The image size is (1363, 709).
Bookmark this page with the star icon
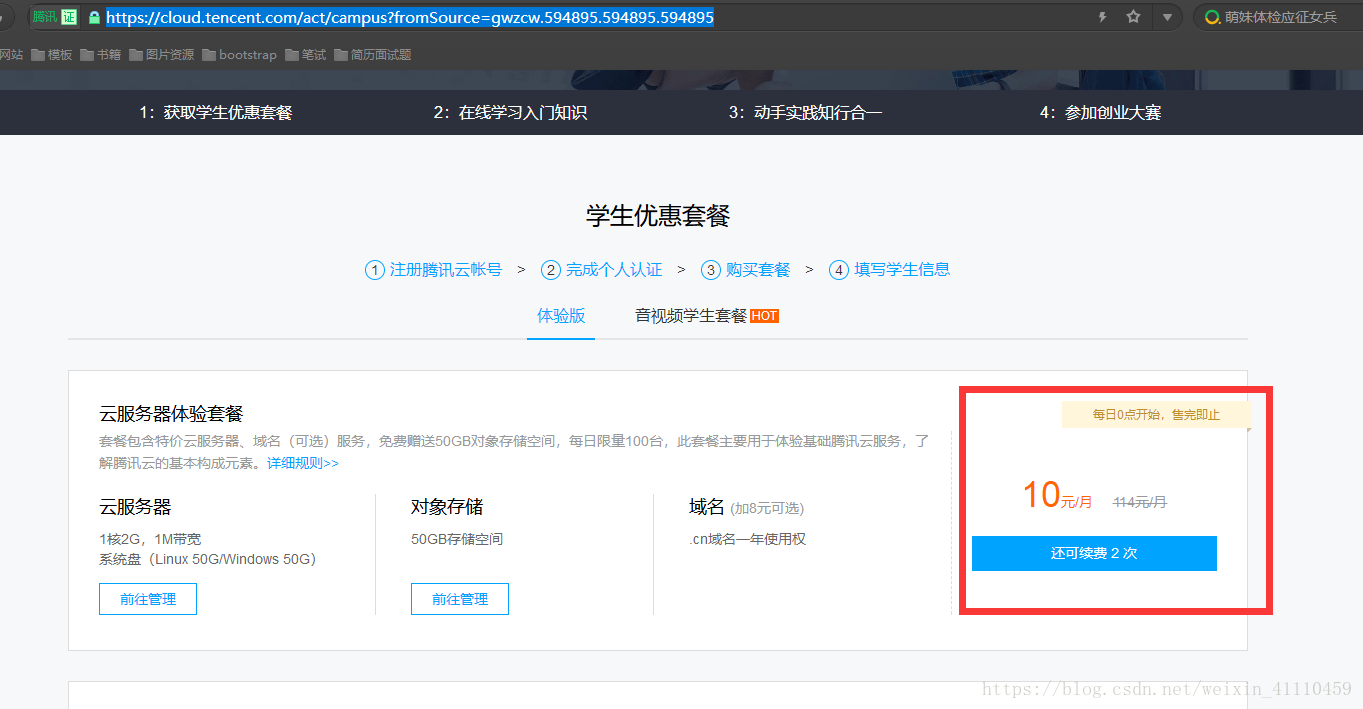[x=1133, y=17]
